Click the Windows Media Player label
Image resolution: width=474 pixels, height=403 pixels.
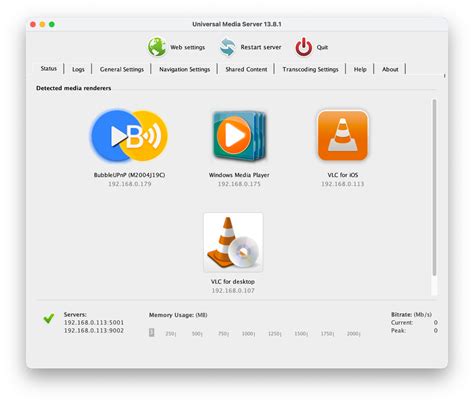(239, 175)
